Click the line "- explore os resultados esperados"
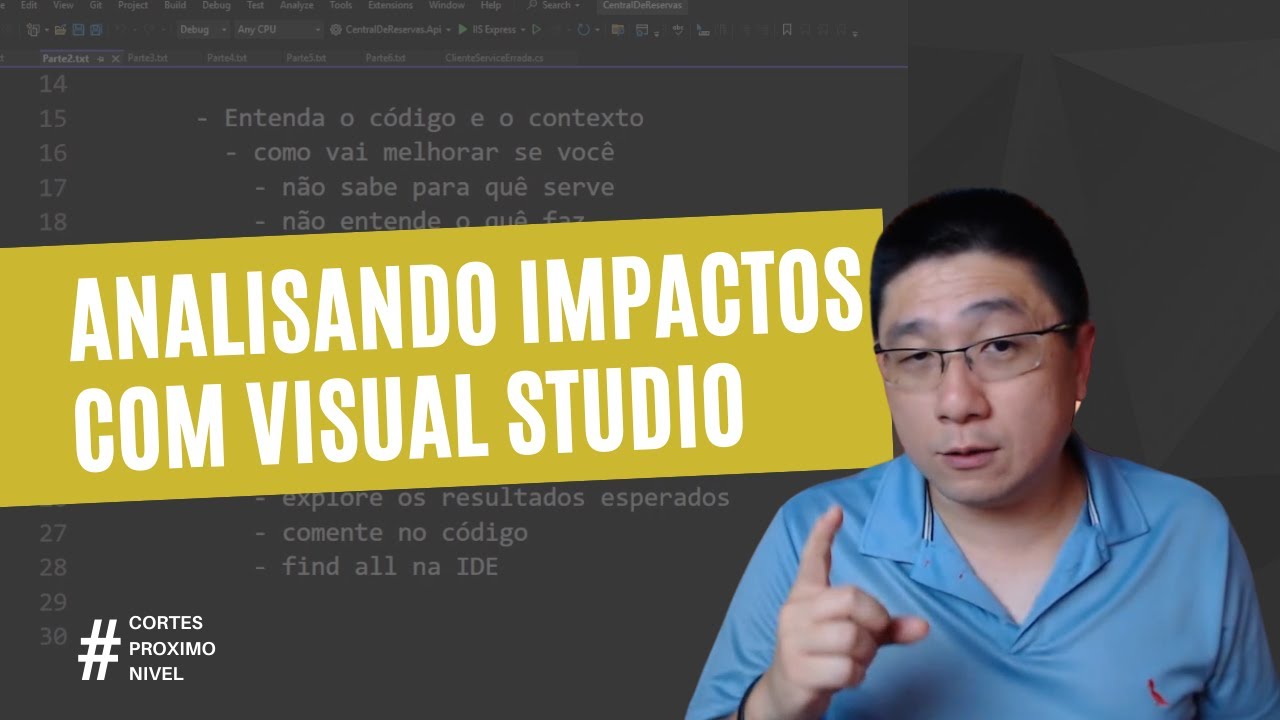 [x=491, y=497]
